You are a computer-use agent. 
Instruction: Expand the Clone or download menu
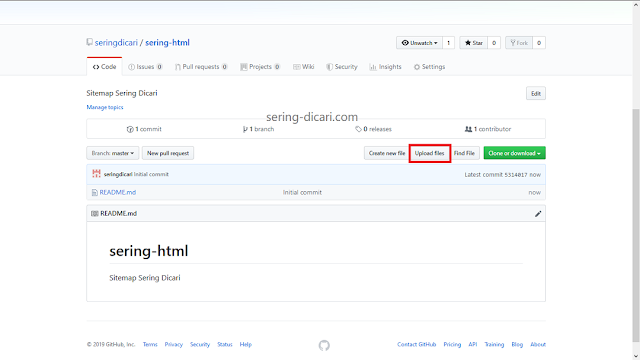(x=514, y=153)
